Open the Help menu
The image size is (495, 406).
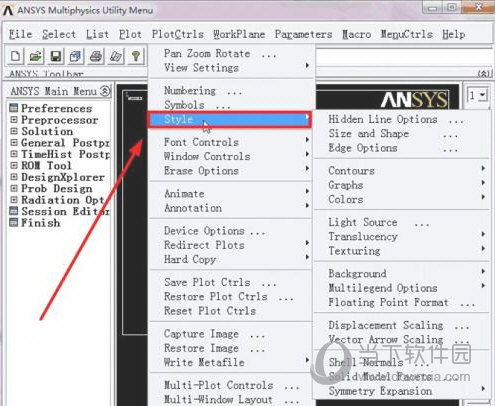point(454,34)
